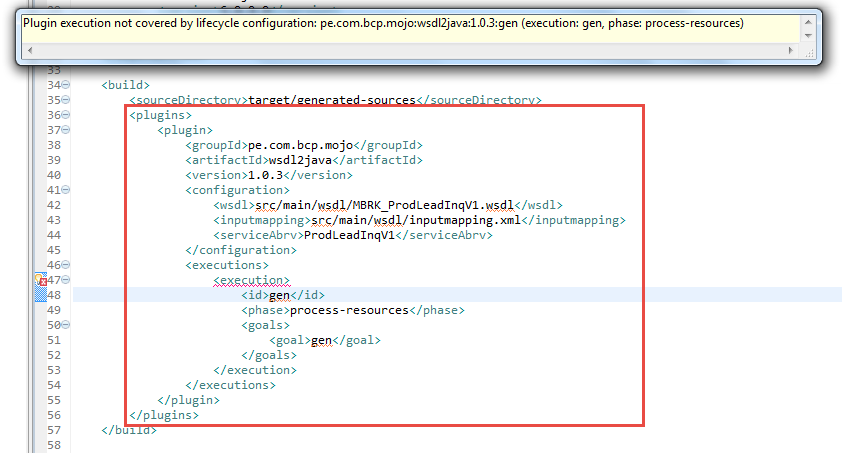
Task: Click artifactId value wsdl2java
Action: [x=300, y=160]
